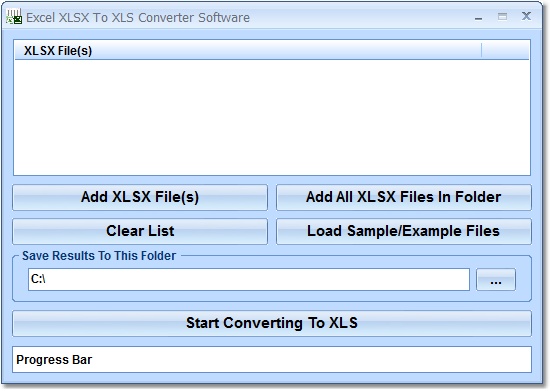Click the application icon in title bar
Screen dimensions: 550x391
[14, 17]
